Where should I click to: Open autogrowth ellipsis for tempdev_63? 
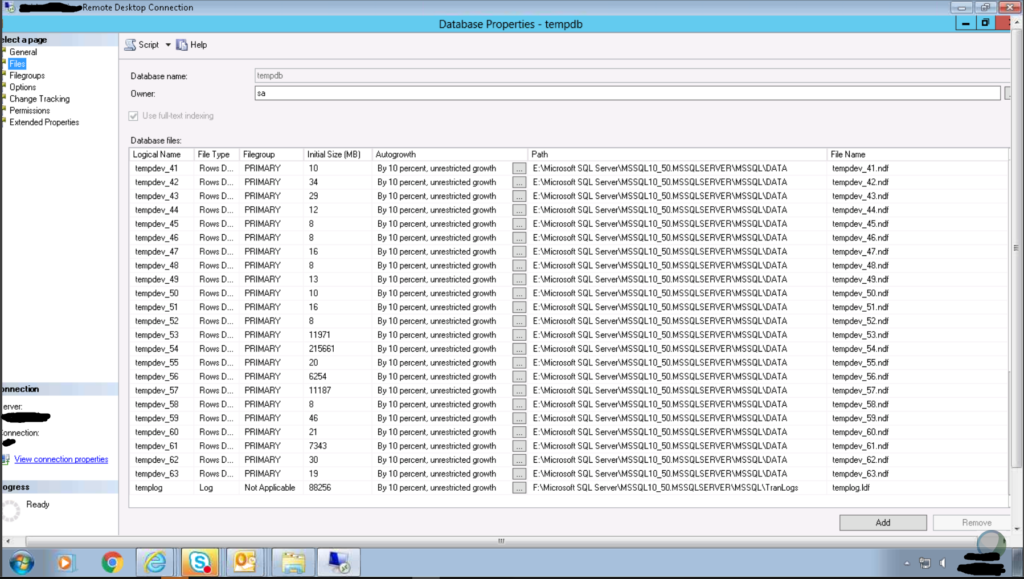pos(519,474)
